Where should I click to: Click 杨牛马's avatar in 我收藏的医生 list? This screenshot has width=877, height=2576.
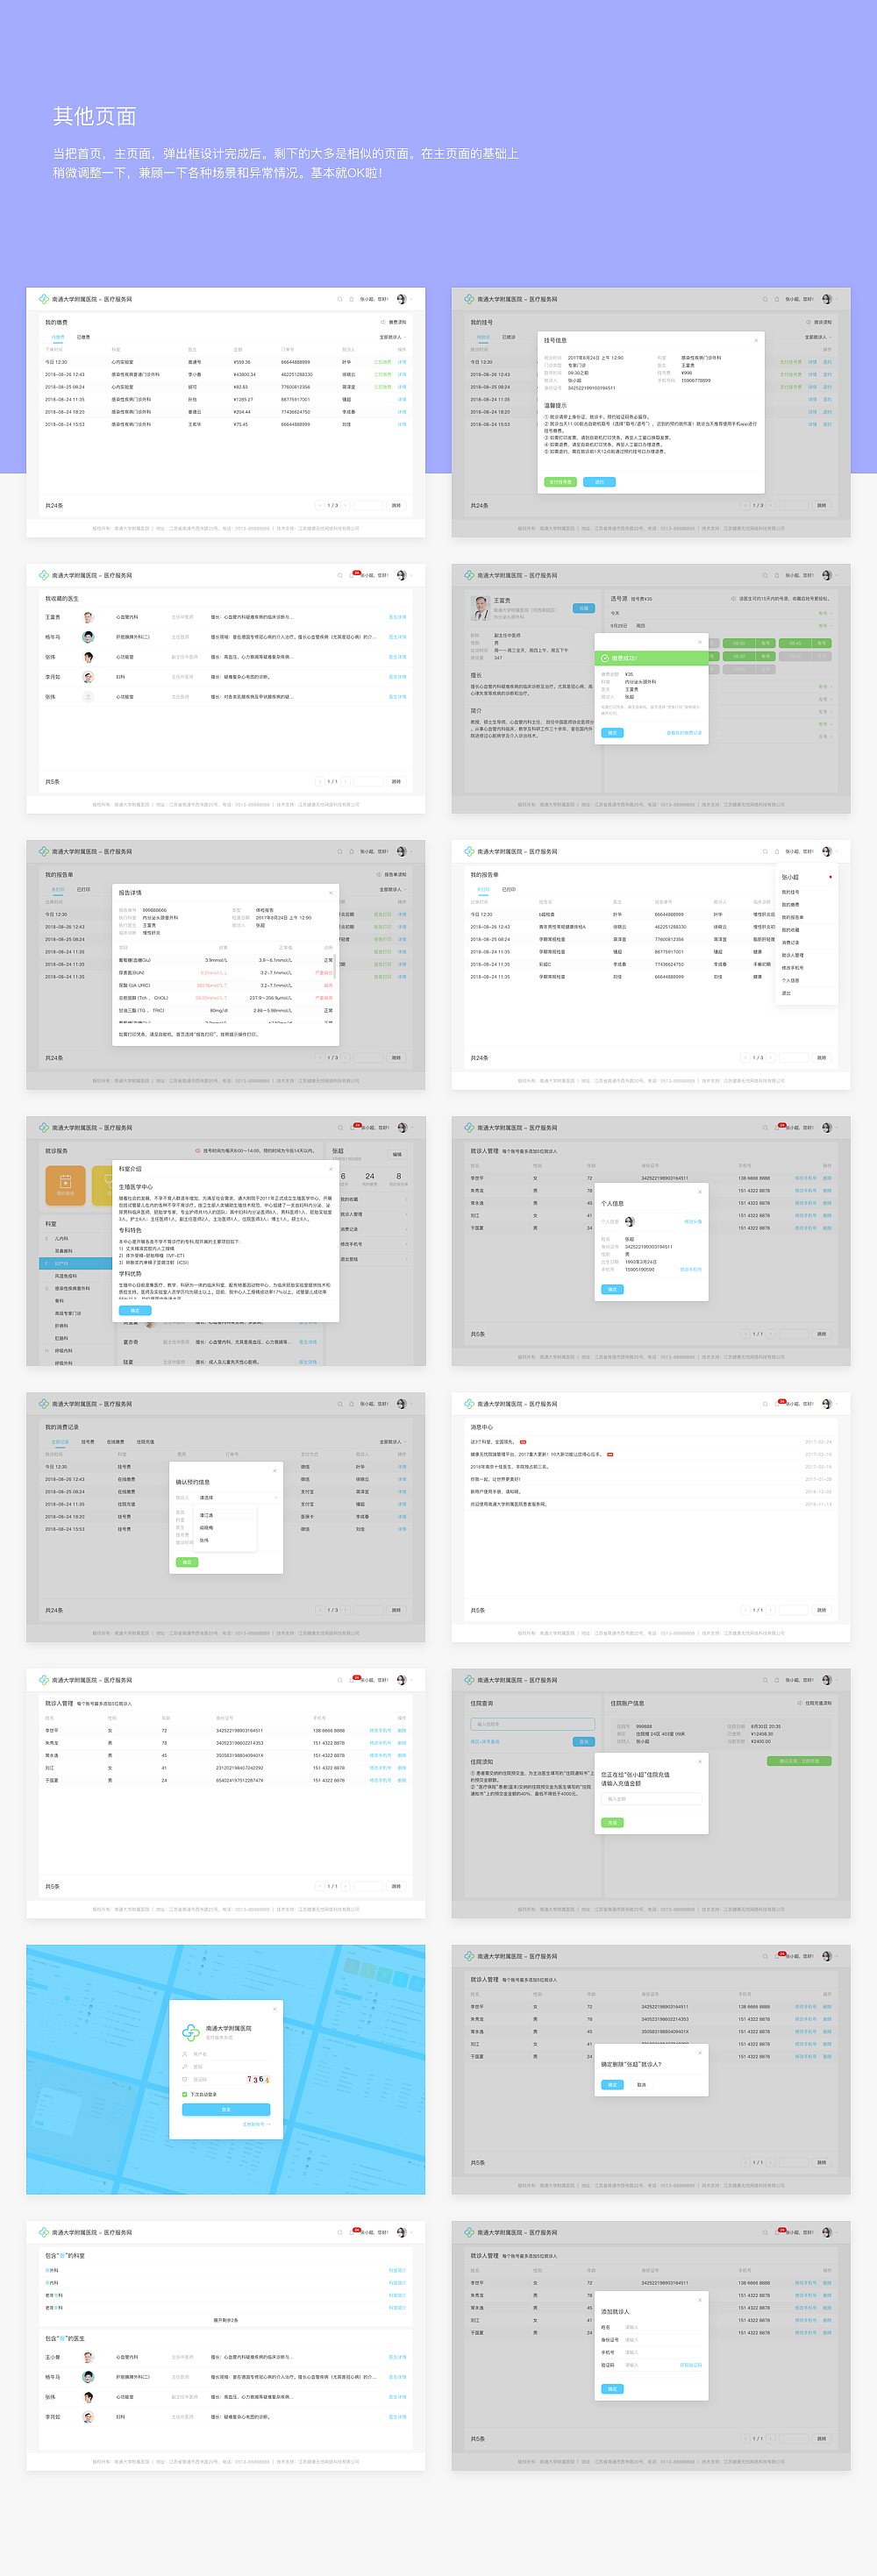pos(88,637)
